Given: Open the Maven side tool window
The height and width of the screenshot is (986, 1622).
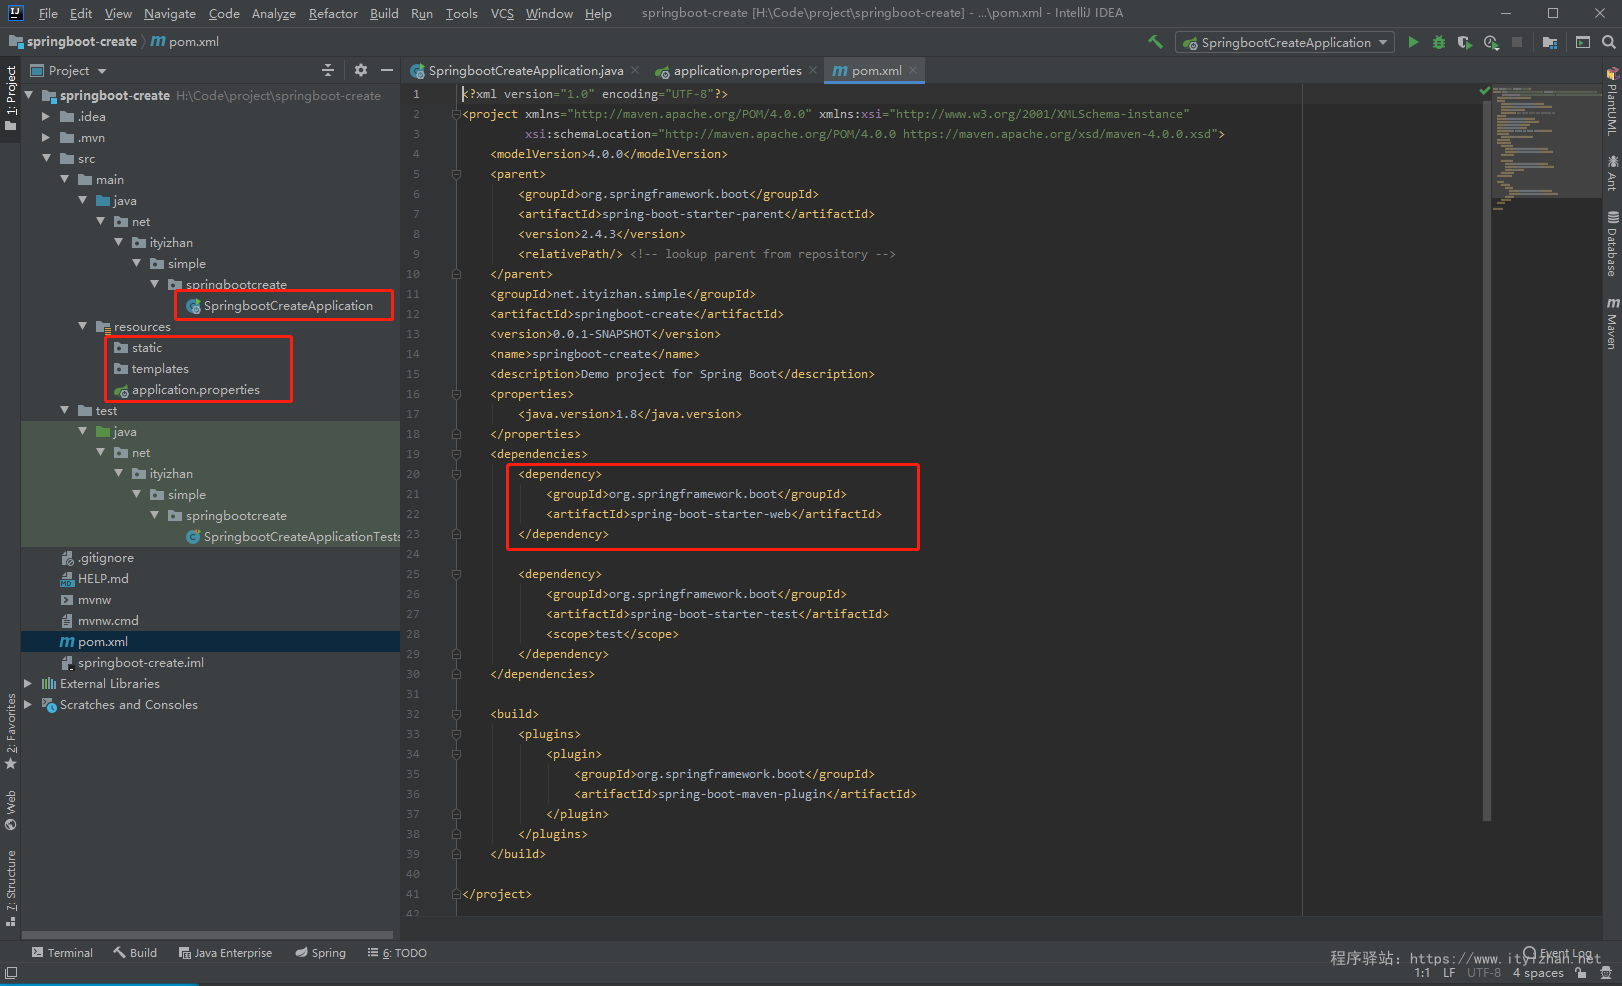Looking at the screenshot, I should (1612, 323).
